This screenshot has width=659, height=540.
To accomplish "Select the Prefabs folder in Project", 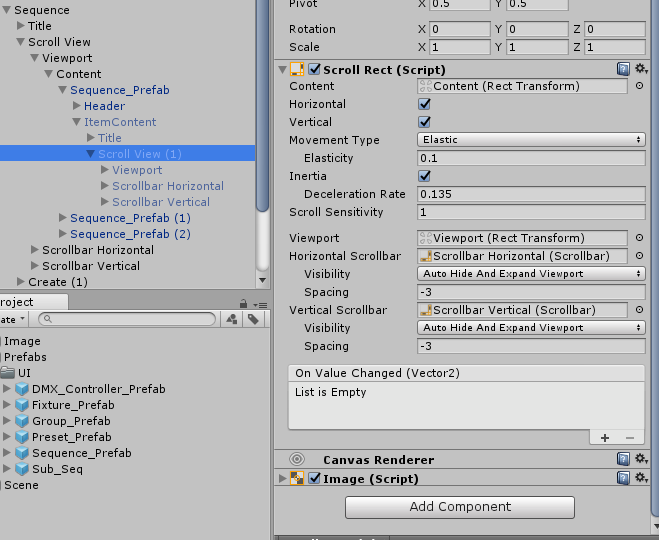I will pos(25,357).
